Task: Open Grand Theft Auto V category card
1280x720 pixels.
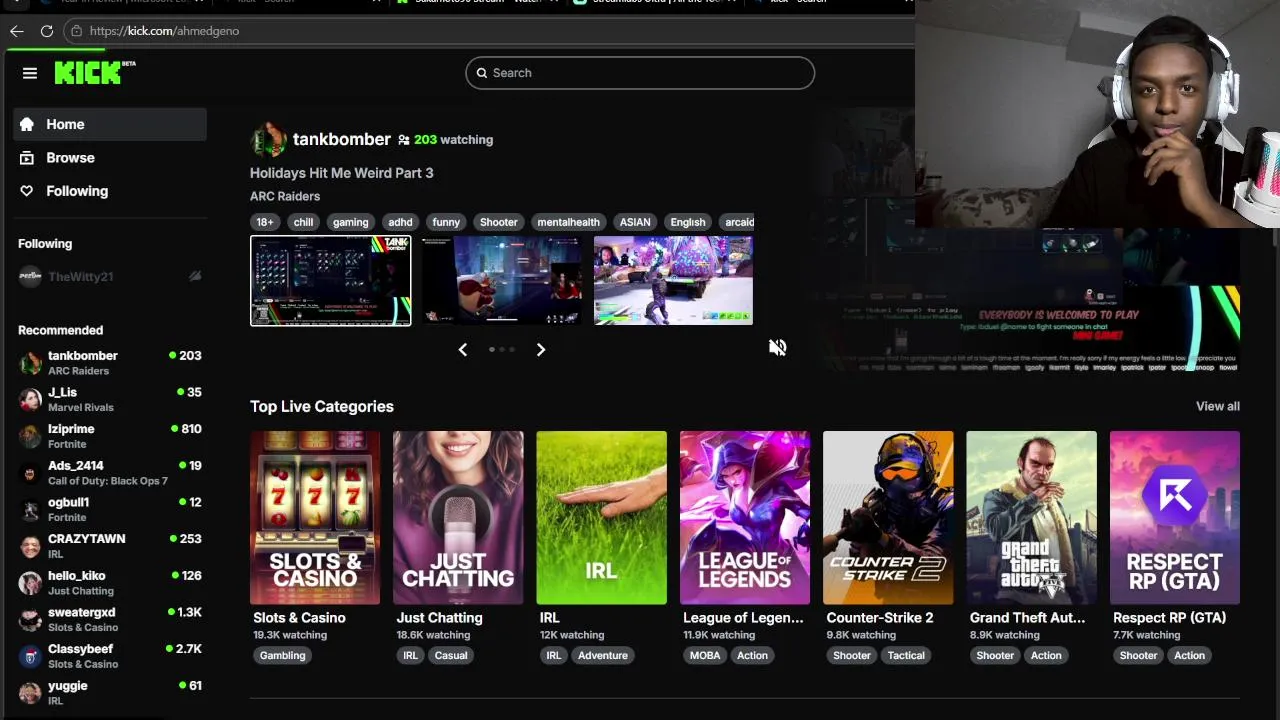Action: pyautogui.click(x=1031, y=518)
